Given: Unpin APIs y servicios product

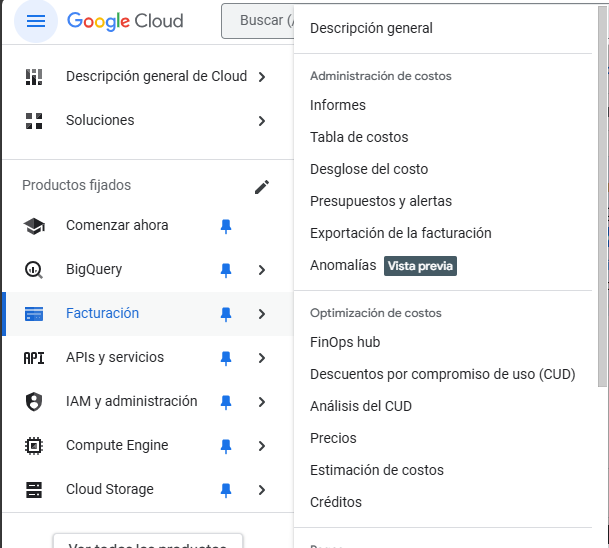Looking at the screenshot, I should click(226, 358).
